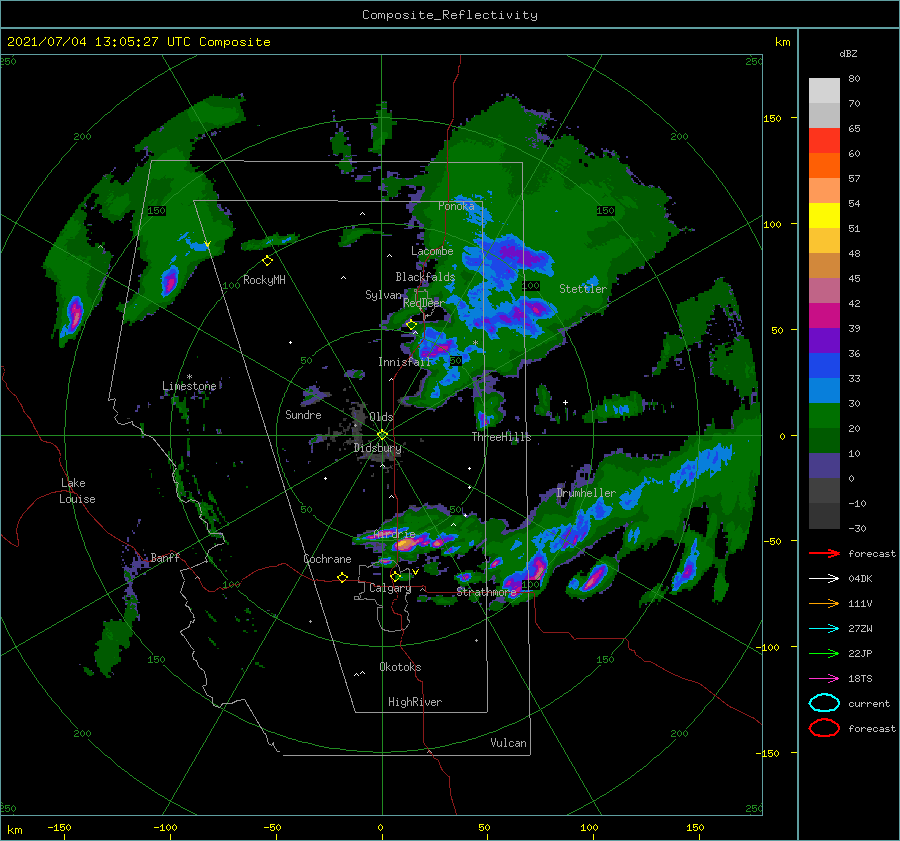This screenshot has height=841, width=900.
Task: Click the HighRiver city label
Action: click(415, 702)
